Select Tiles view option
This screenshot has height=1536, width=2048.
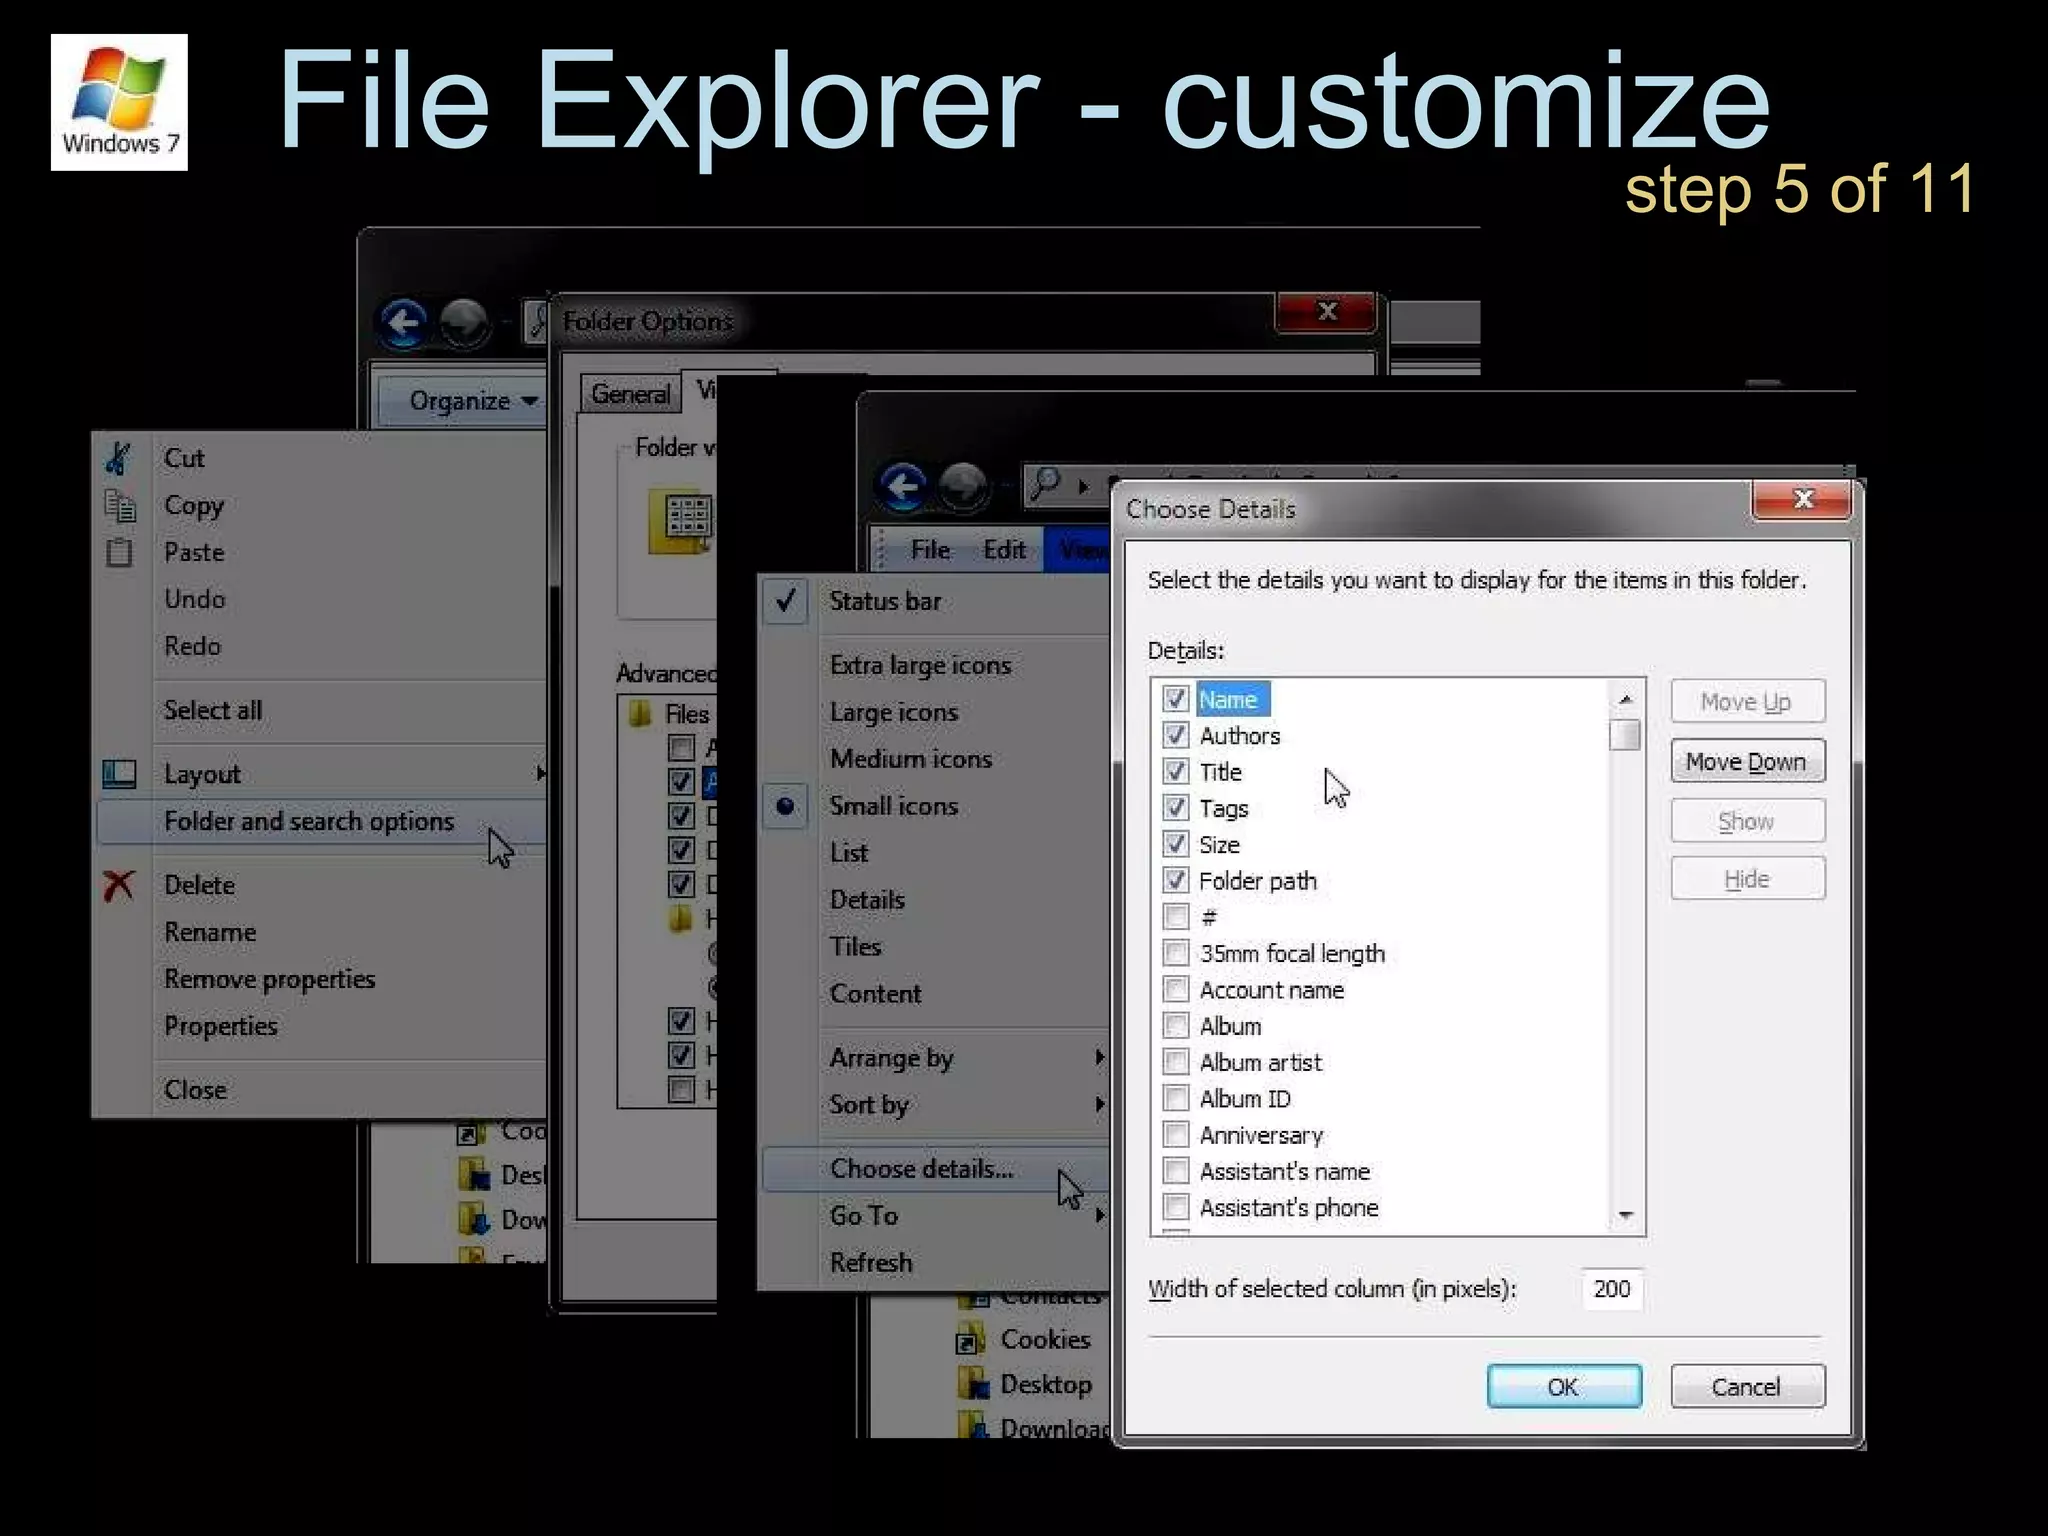pos(856,947)
